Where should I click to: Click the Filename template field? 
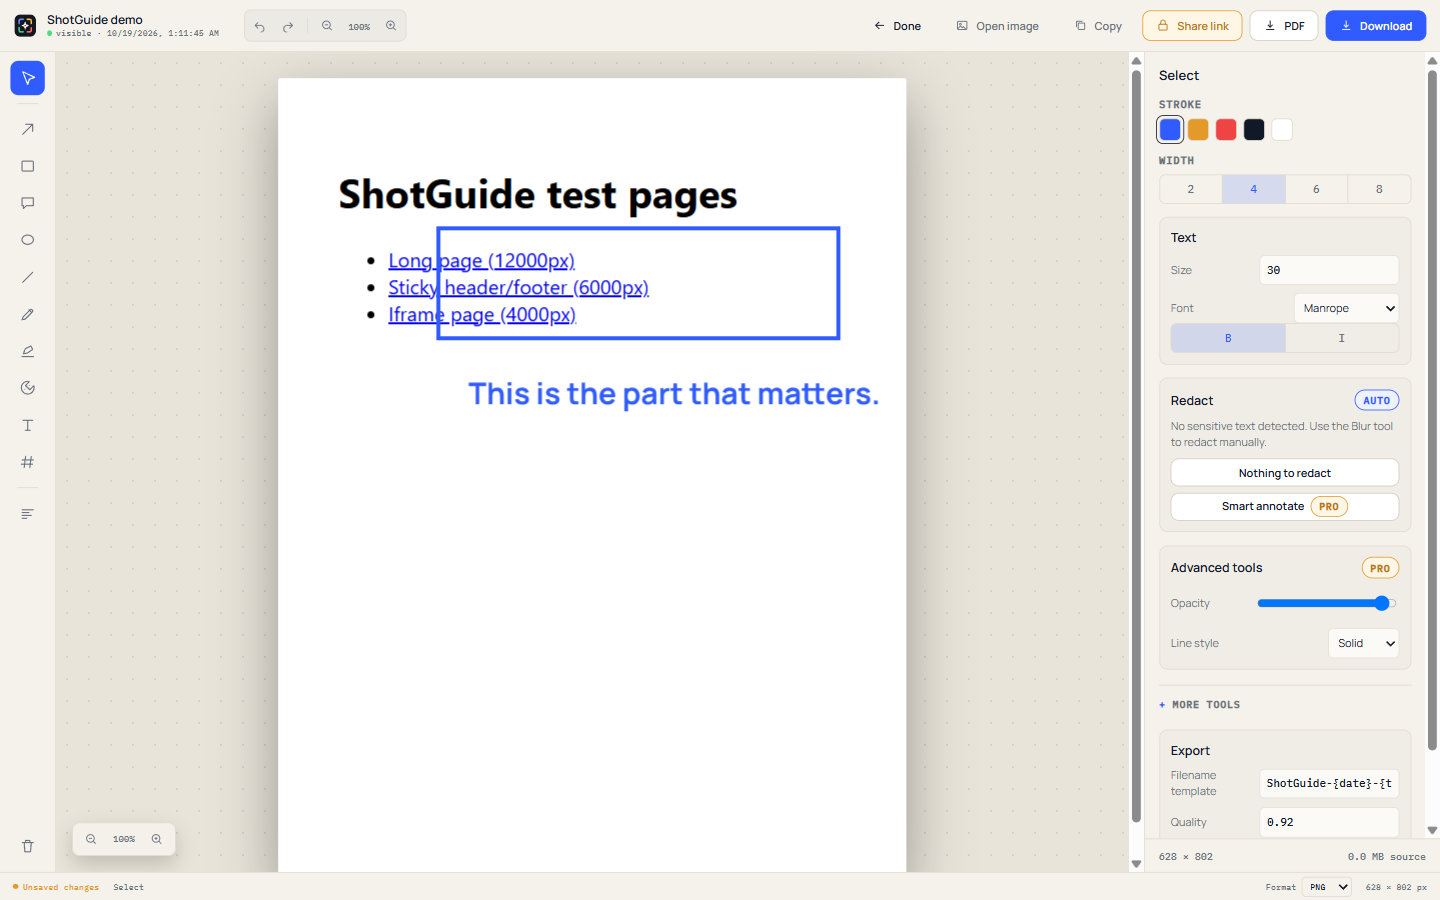(1329, 783)
